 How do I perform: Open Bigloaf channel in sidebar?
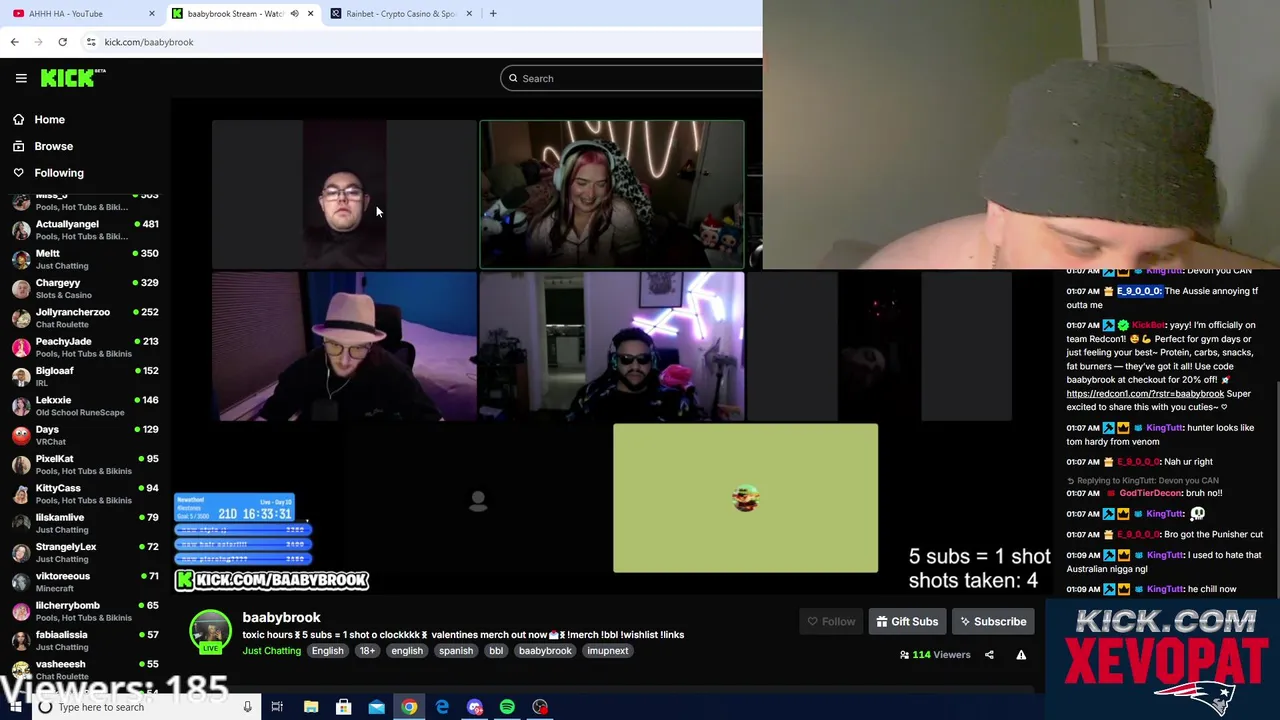[85, 376]
